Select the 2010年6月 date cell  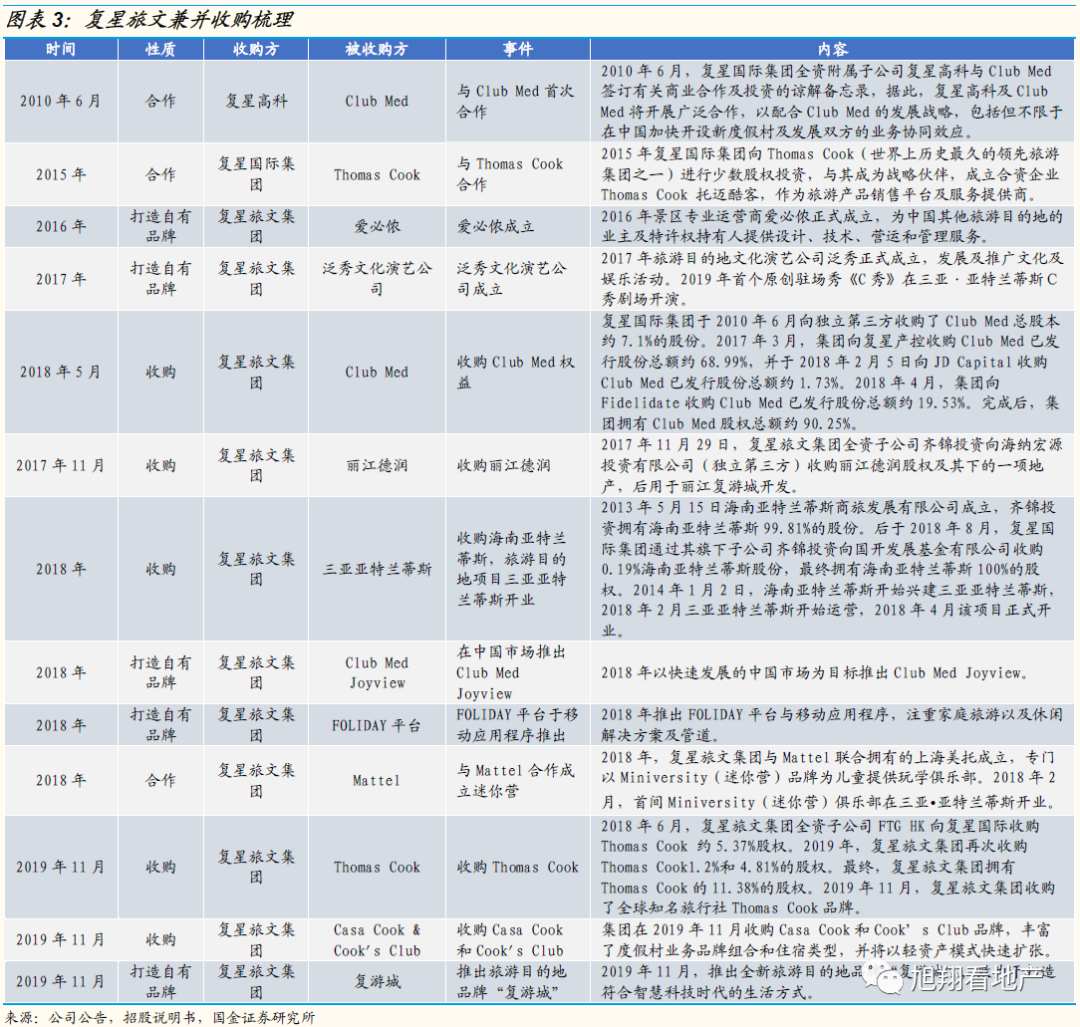pyautogui.click(x=61, y=101)
